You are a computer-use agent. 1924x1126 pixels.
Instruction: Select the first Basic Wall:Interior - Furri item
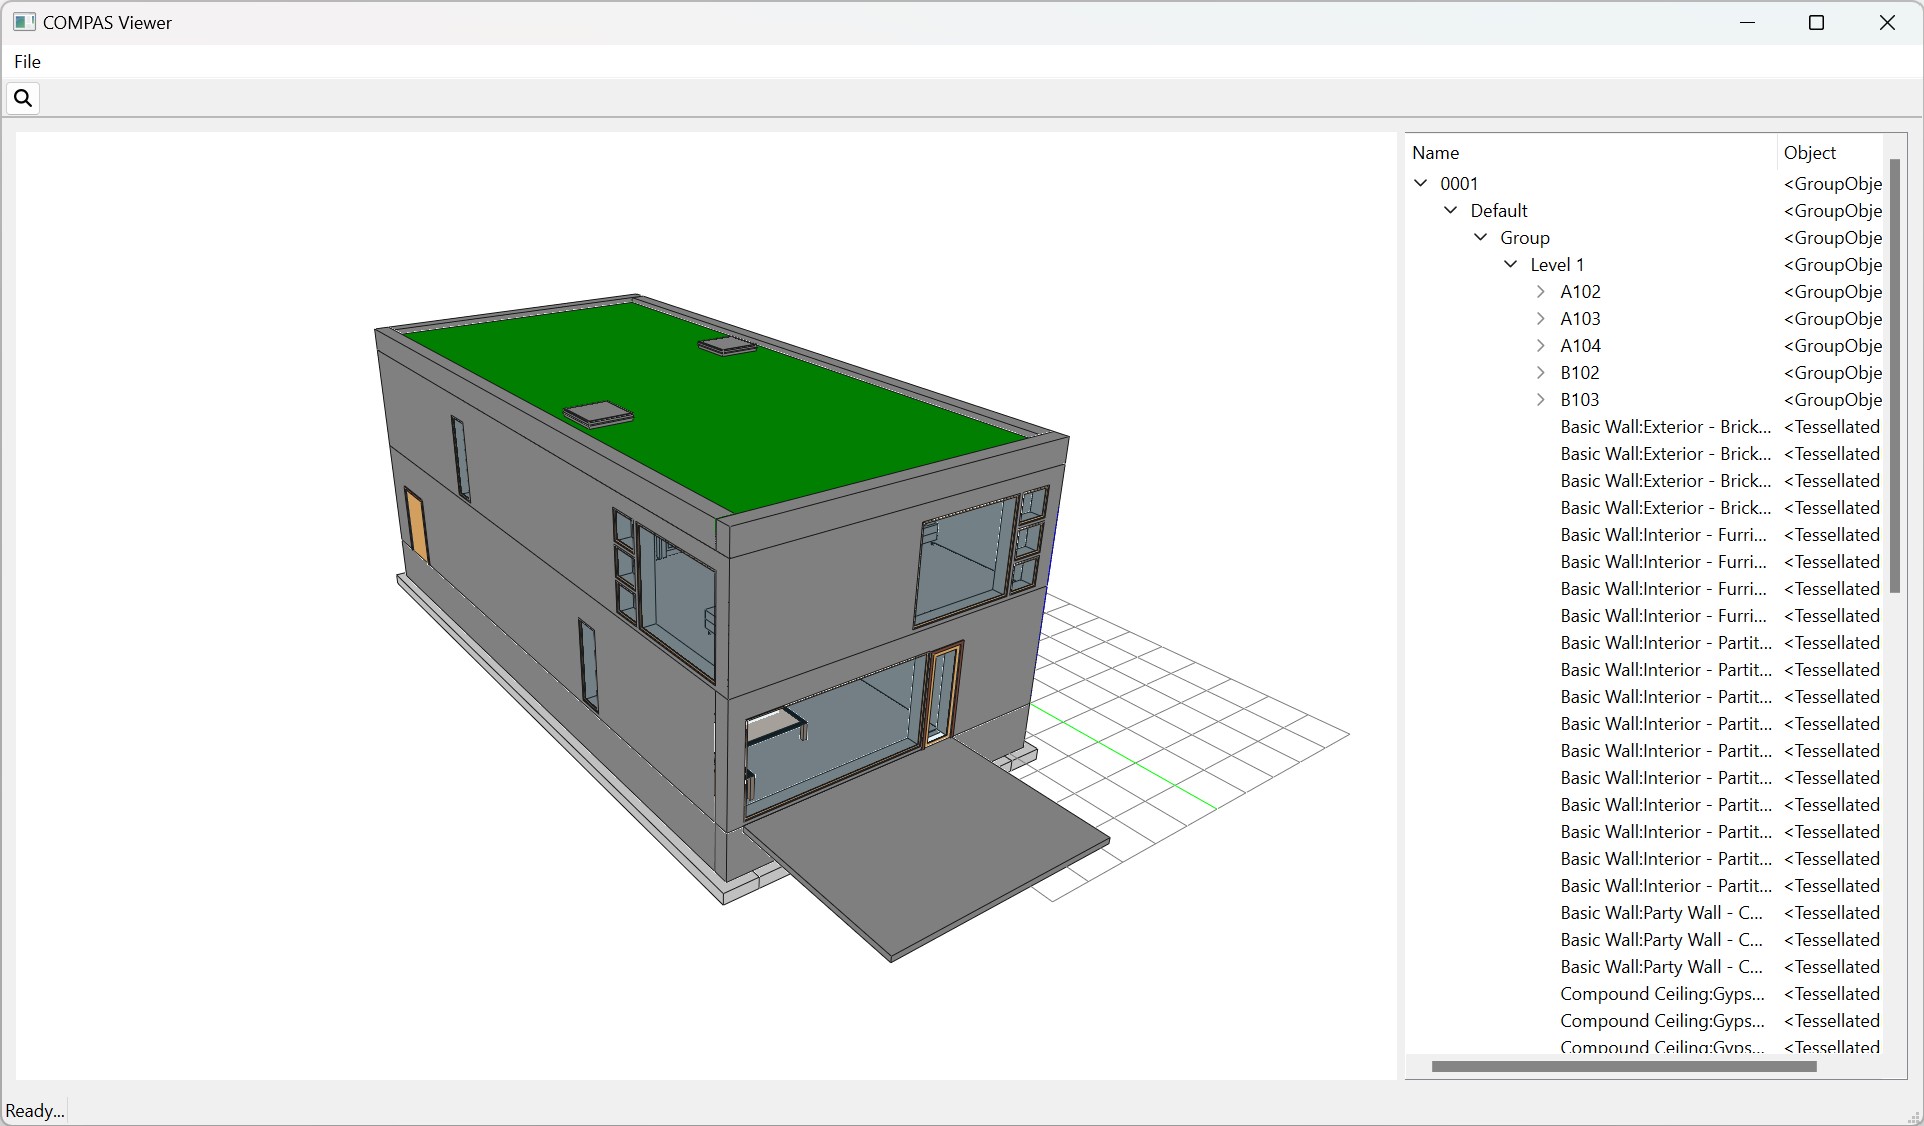point(1663,535)
